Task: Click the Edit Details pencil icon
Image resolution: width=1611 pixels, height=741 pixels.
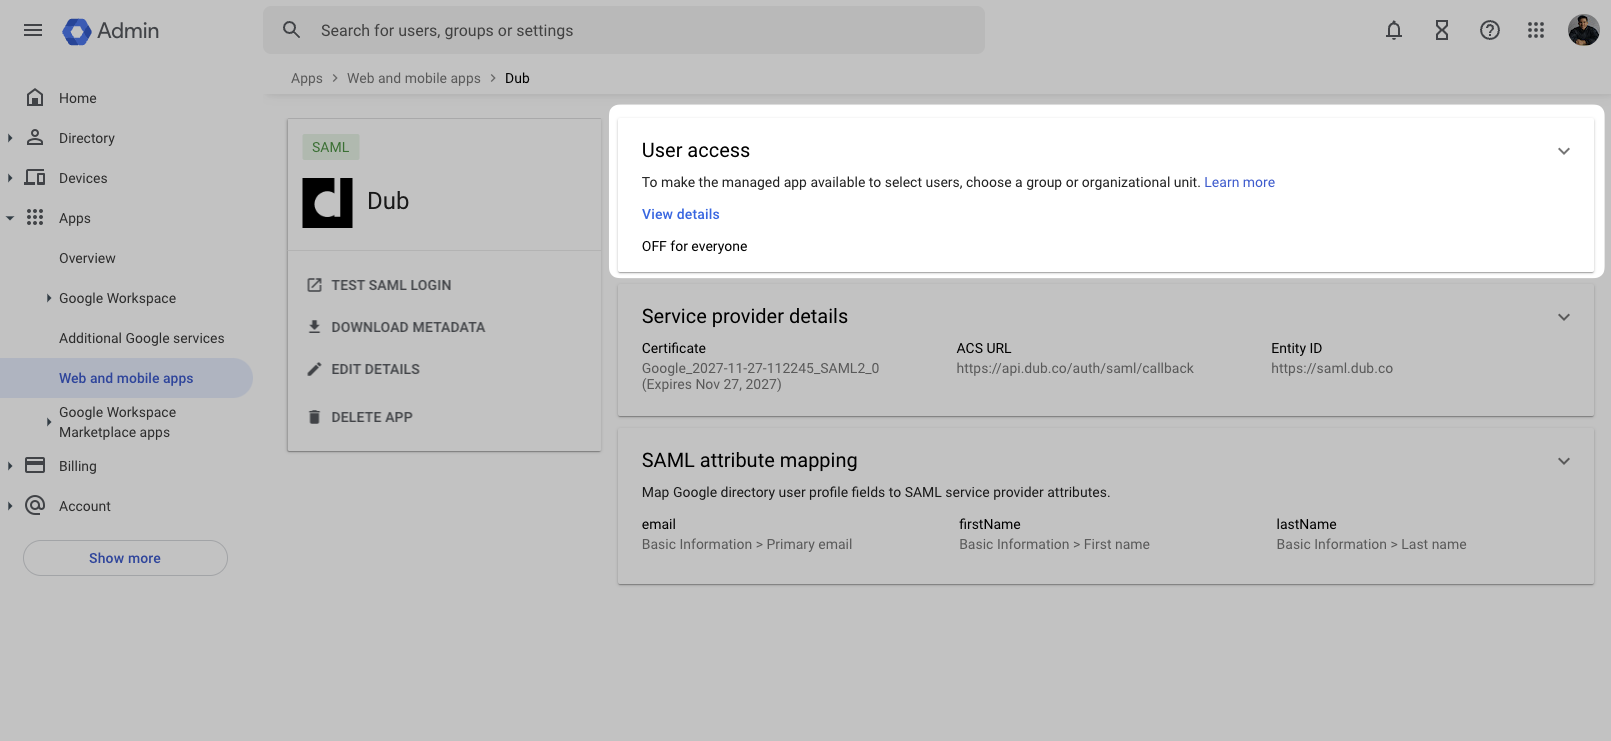Action: coord(314,369)
